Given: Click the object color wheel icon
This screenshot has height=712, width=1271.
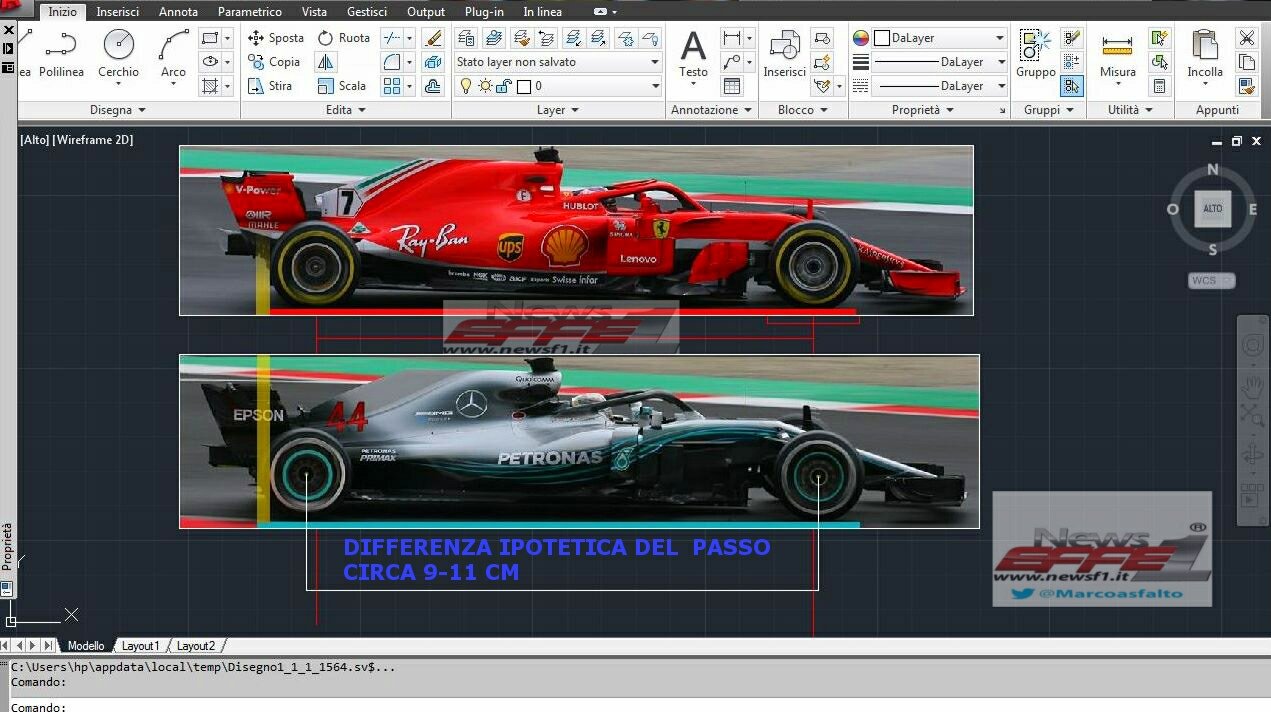Looking at the screenshot, I should pyautogui.click(x=861, y=38).
